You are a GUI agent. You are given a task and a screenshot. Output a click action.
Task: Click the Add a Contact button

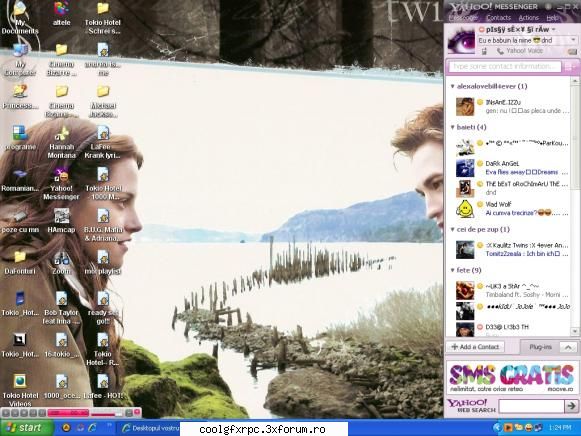(x=475, y=347)
